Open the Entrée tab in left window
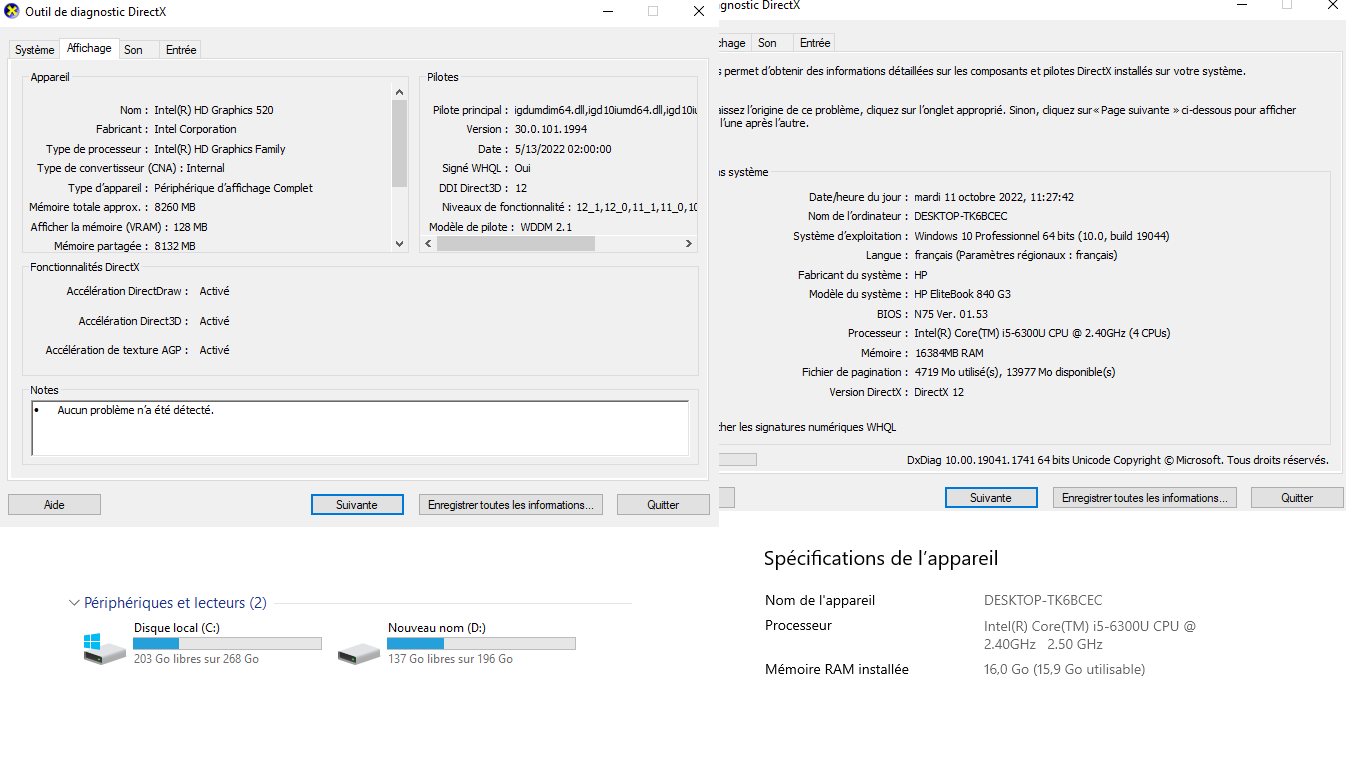This screenshot has height=768, width=1366. point(181,50)
